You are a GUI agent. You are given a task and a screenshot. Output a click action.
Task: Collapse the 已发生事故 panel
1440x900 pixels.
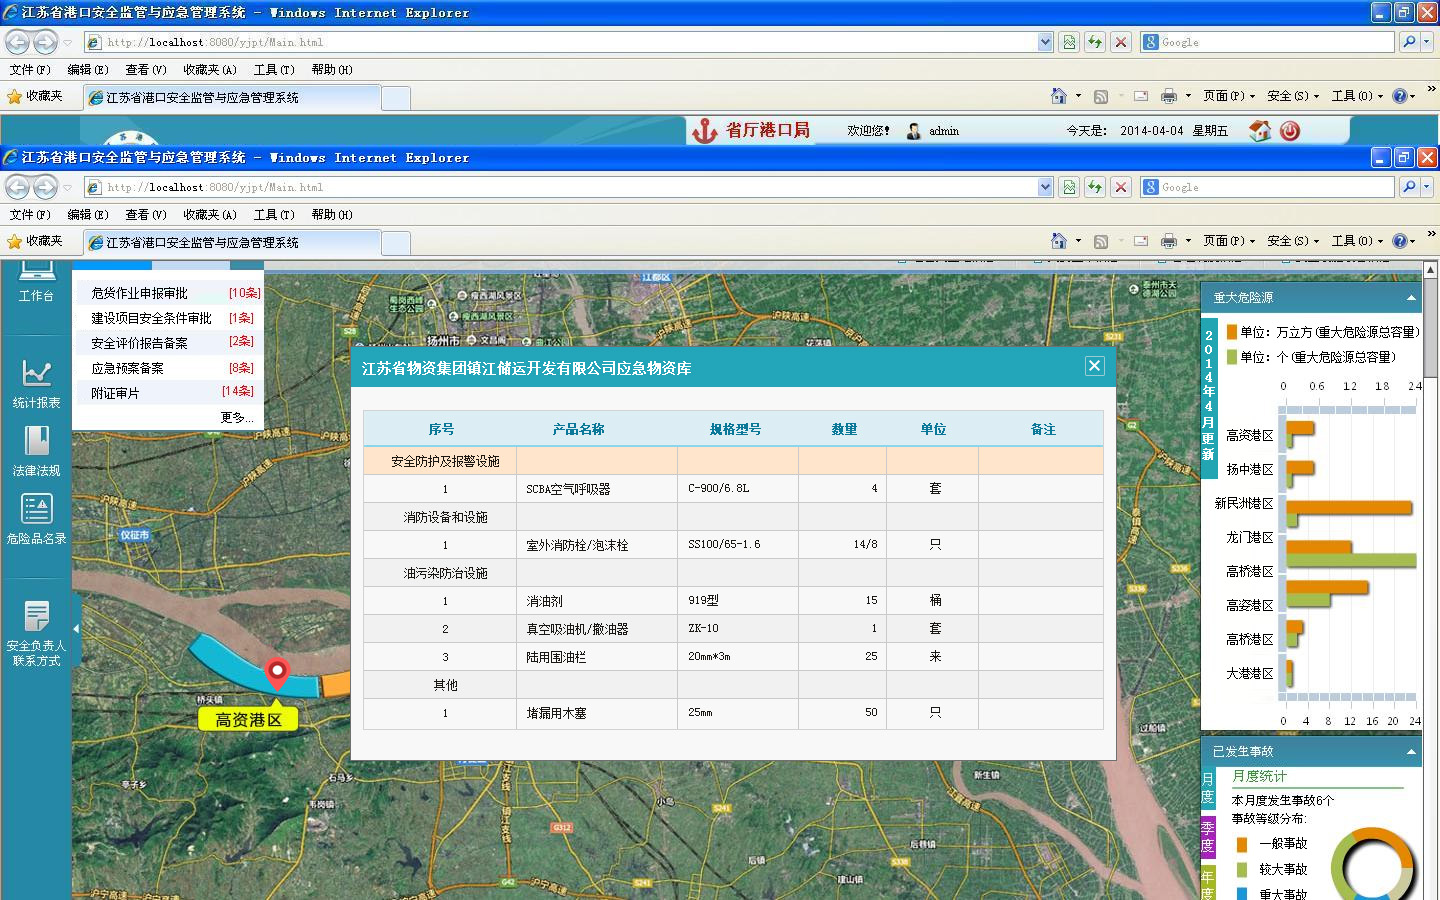click(1411, 752)
